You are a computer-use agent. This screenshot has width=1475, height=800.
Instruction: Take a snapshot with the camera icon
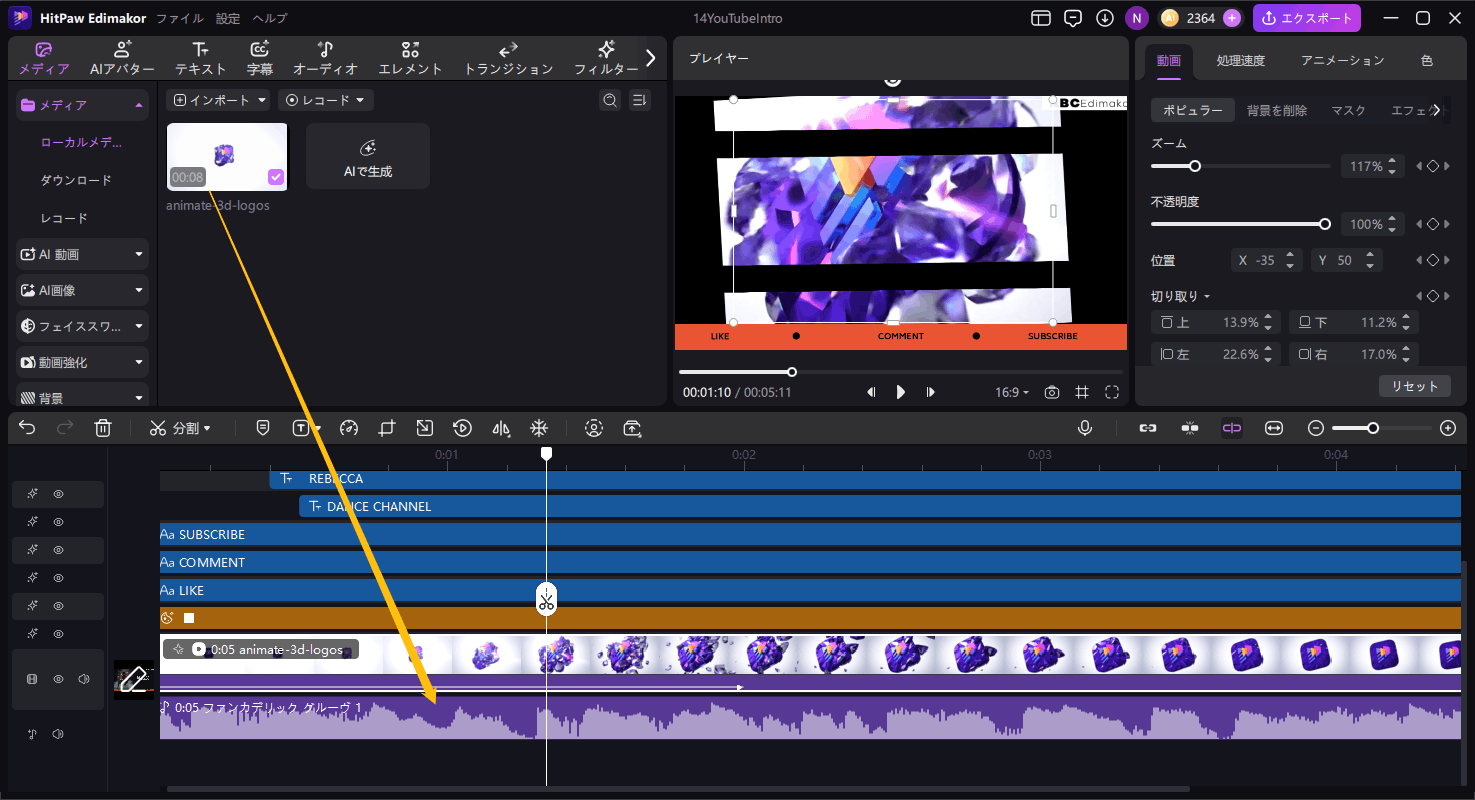[1051, 392]
